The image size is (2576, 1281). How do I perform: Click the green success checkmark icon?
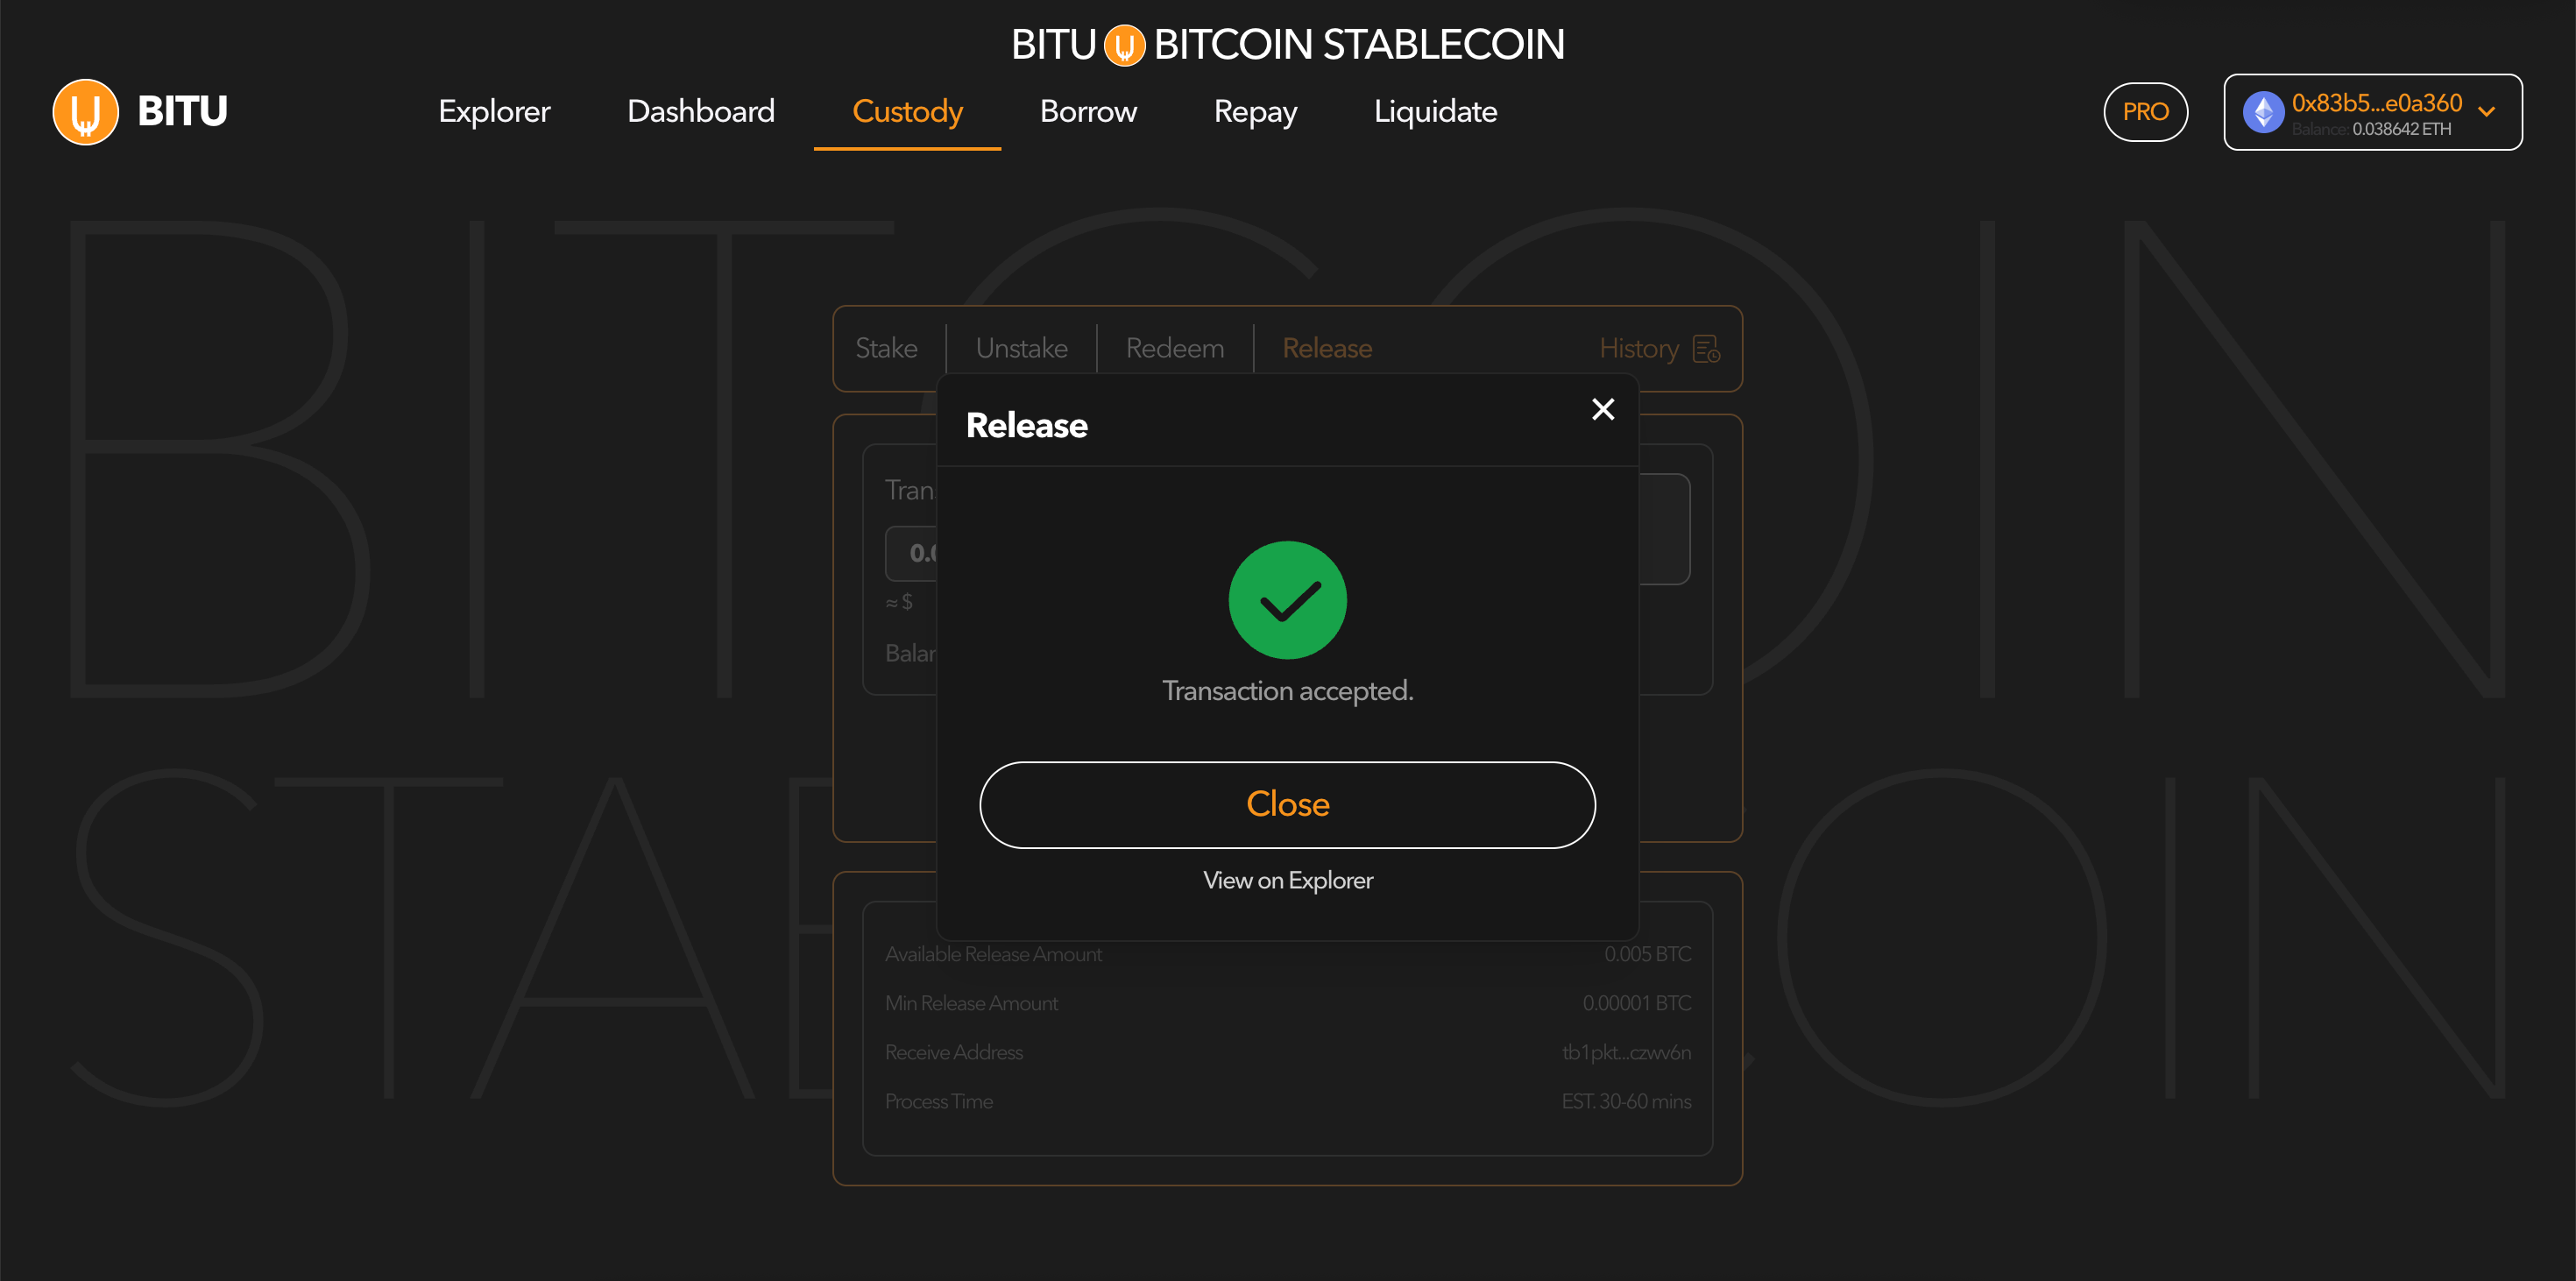click(x=1287, y=600)
